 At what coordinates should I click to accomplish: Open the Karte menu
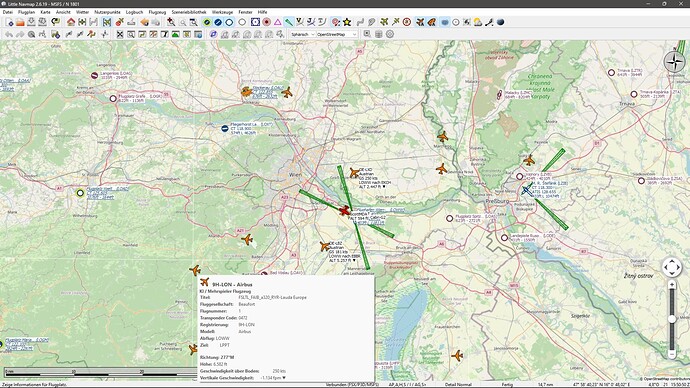[x=45, y=12]
